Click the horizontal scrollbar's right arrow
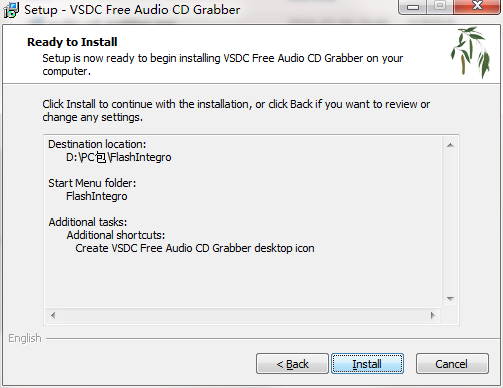Screen dimensions: 503x388 coord(433,315)
